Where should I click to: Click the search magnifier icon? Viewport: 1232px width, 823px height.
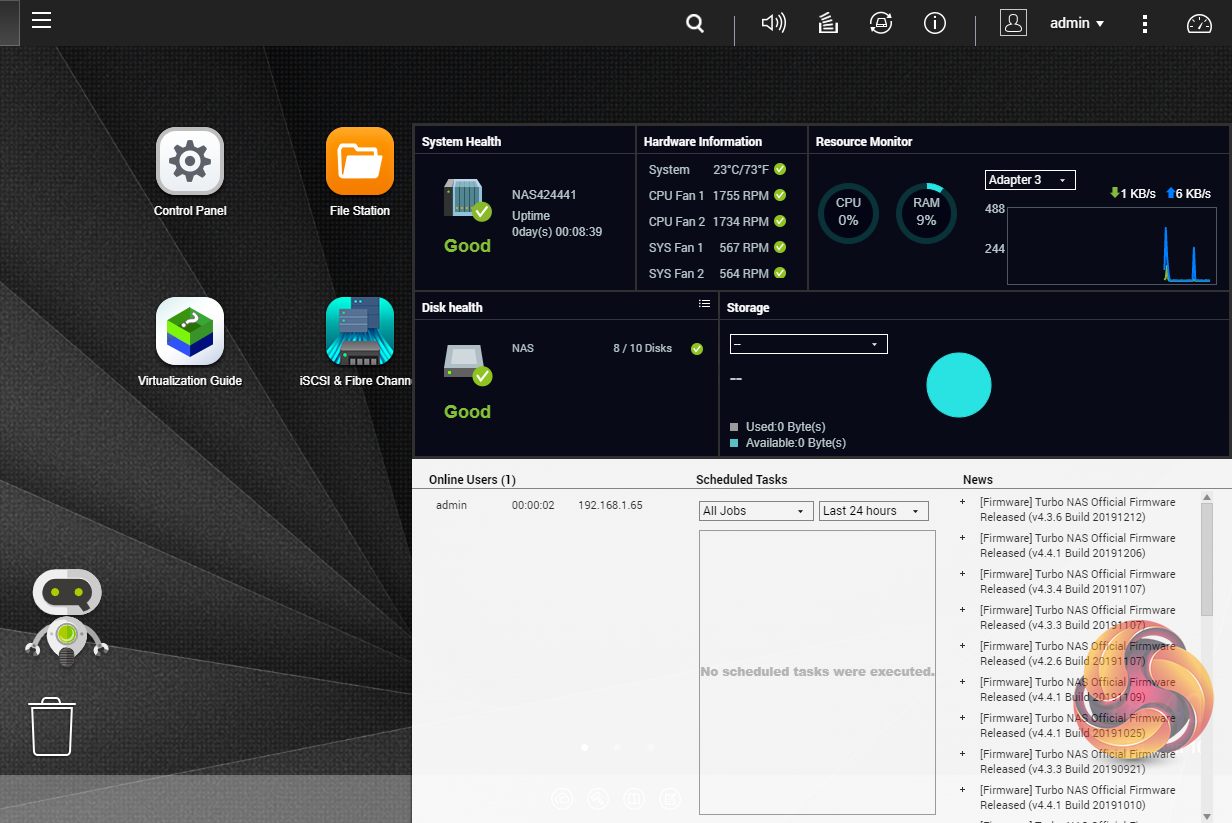695,24
